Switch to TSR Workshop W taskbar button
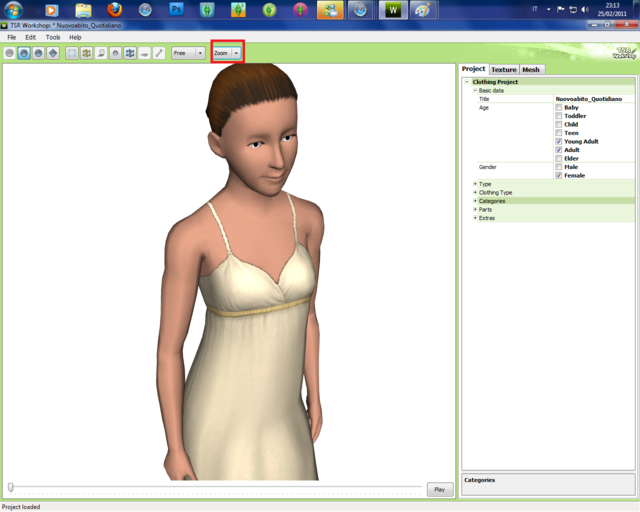The width and height of the screenshot is (640, 512). click(393, 10)
